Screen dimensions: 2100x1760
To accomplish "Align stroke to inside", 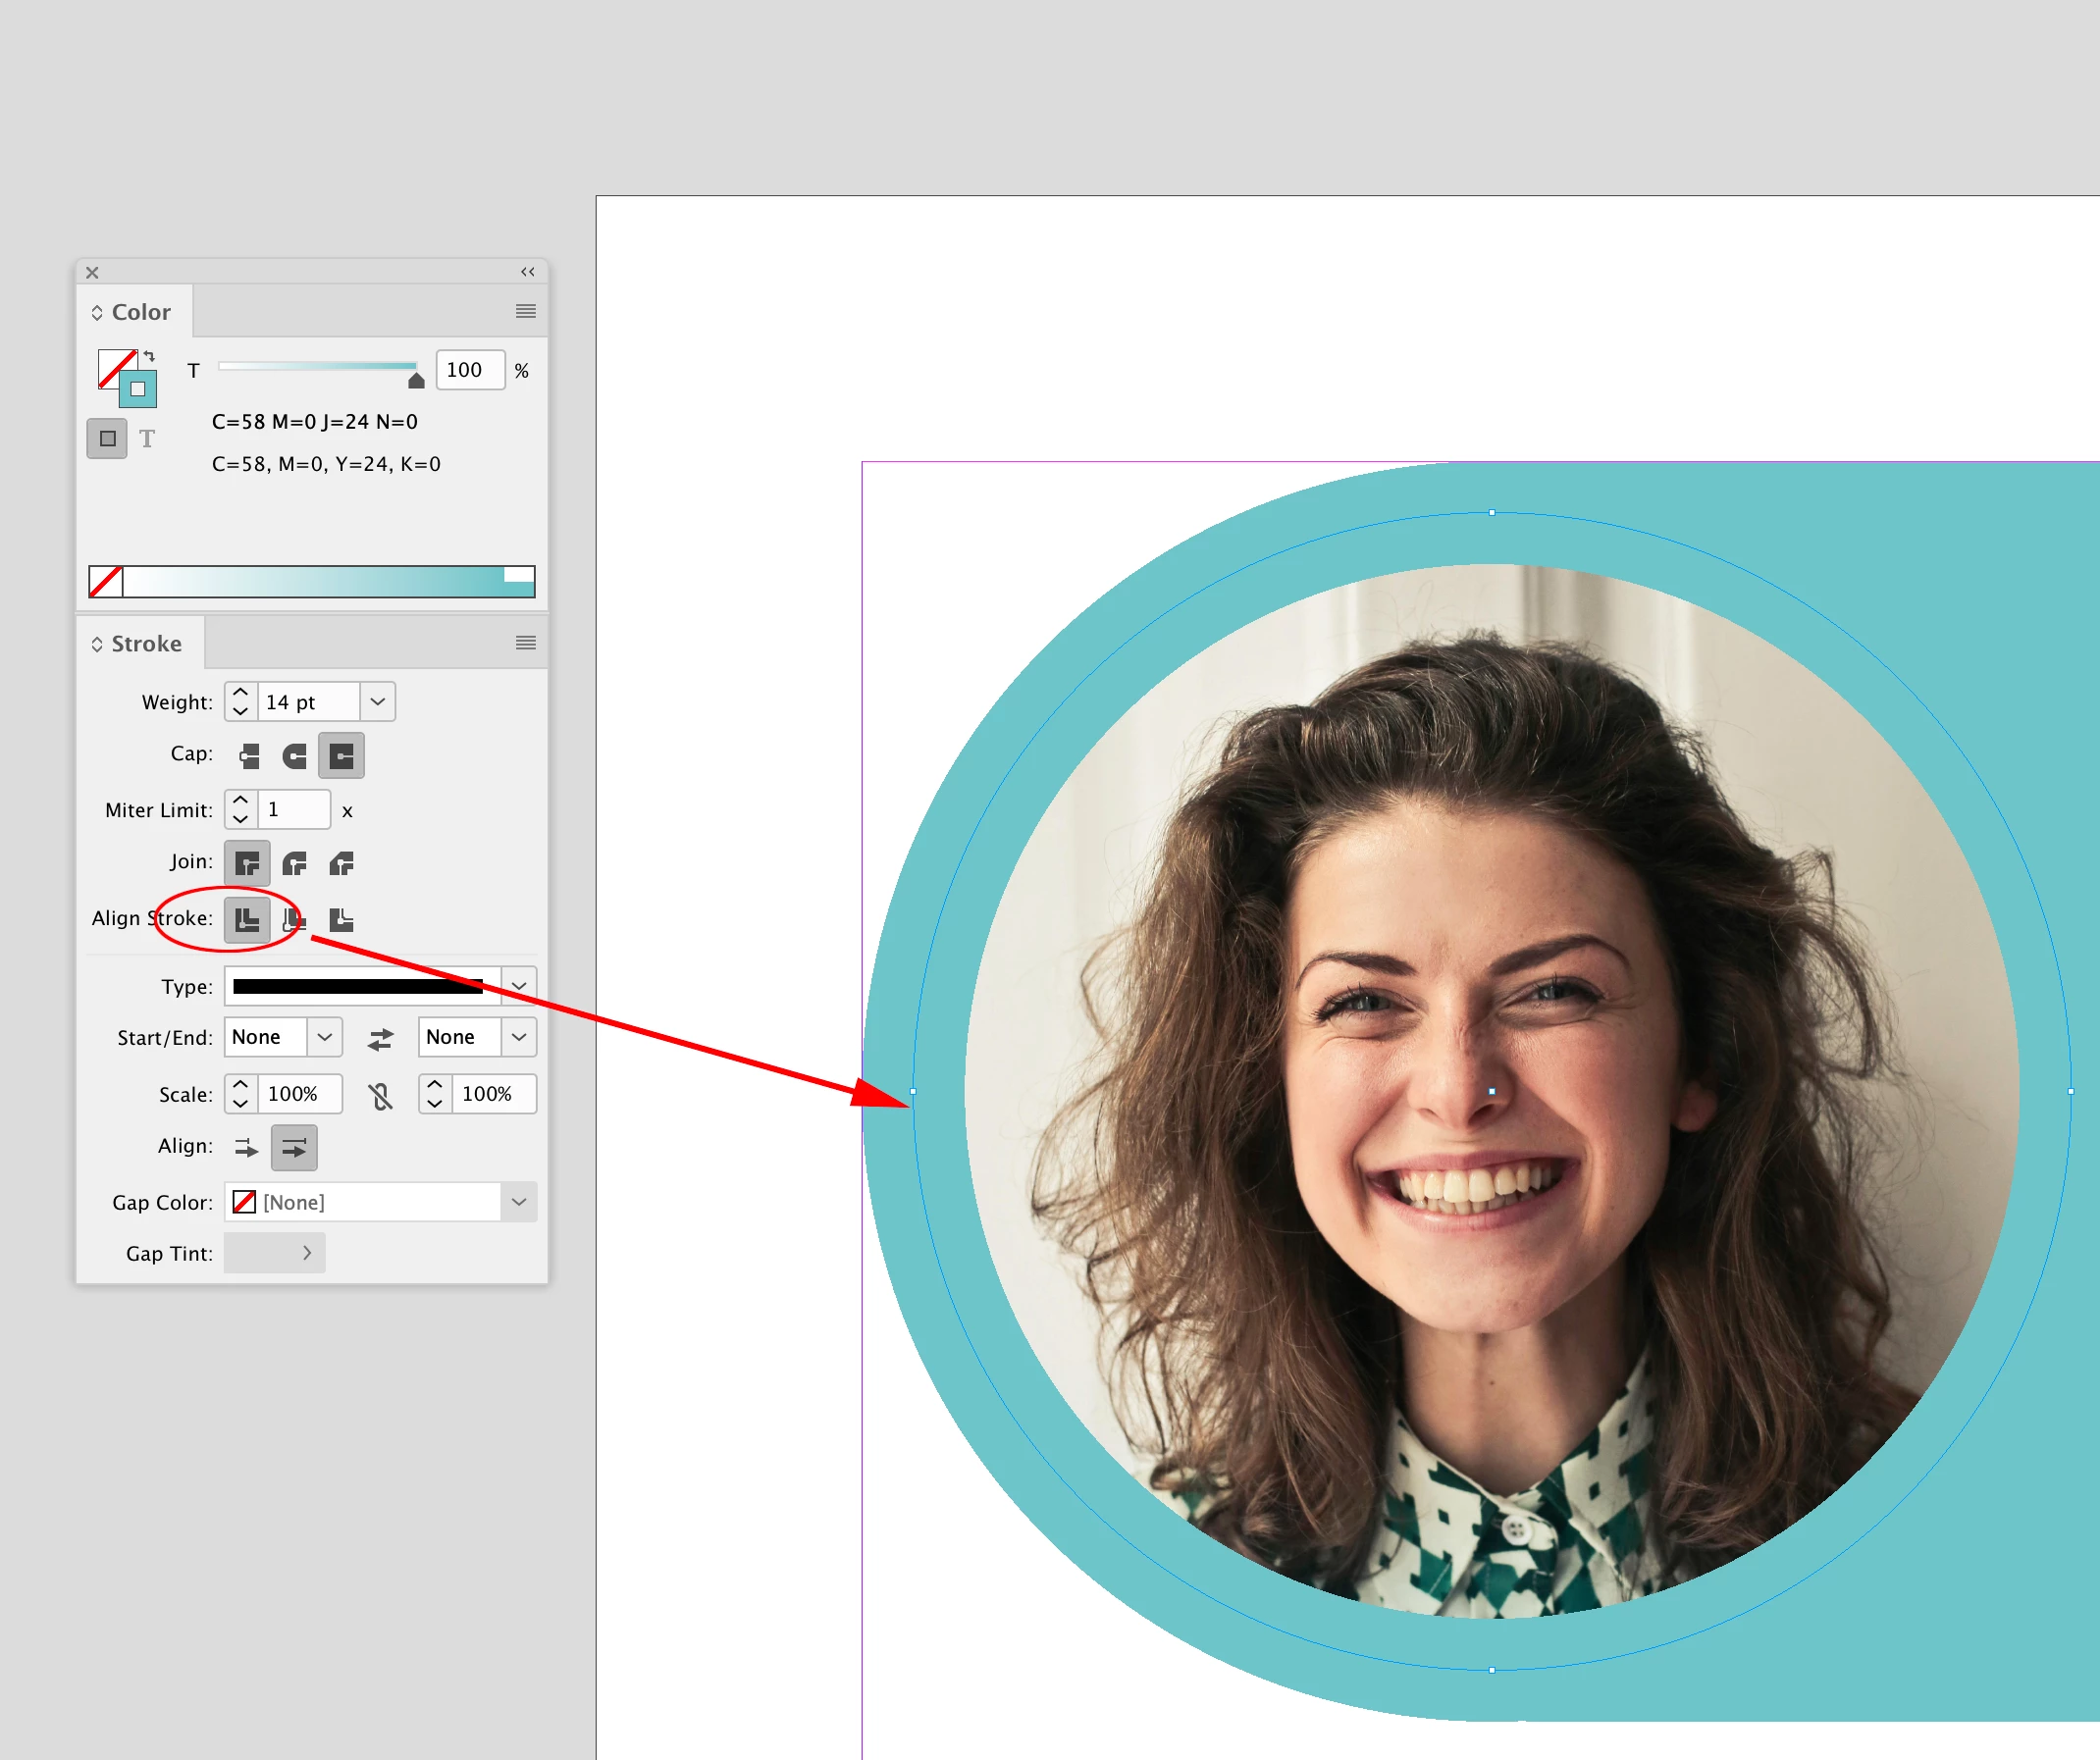I will (295, 919).
